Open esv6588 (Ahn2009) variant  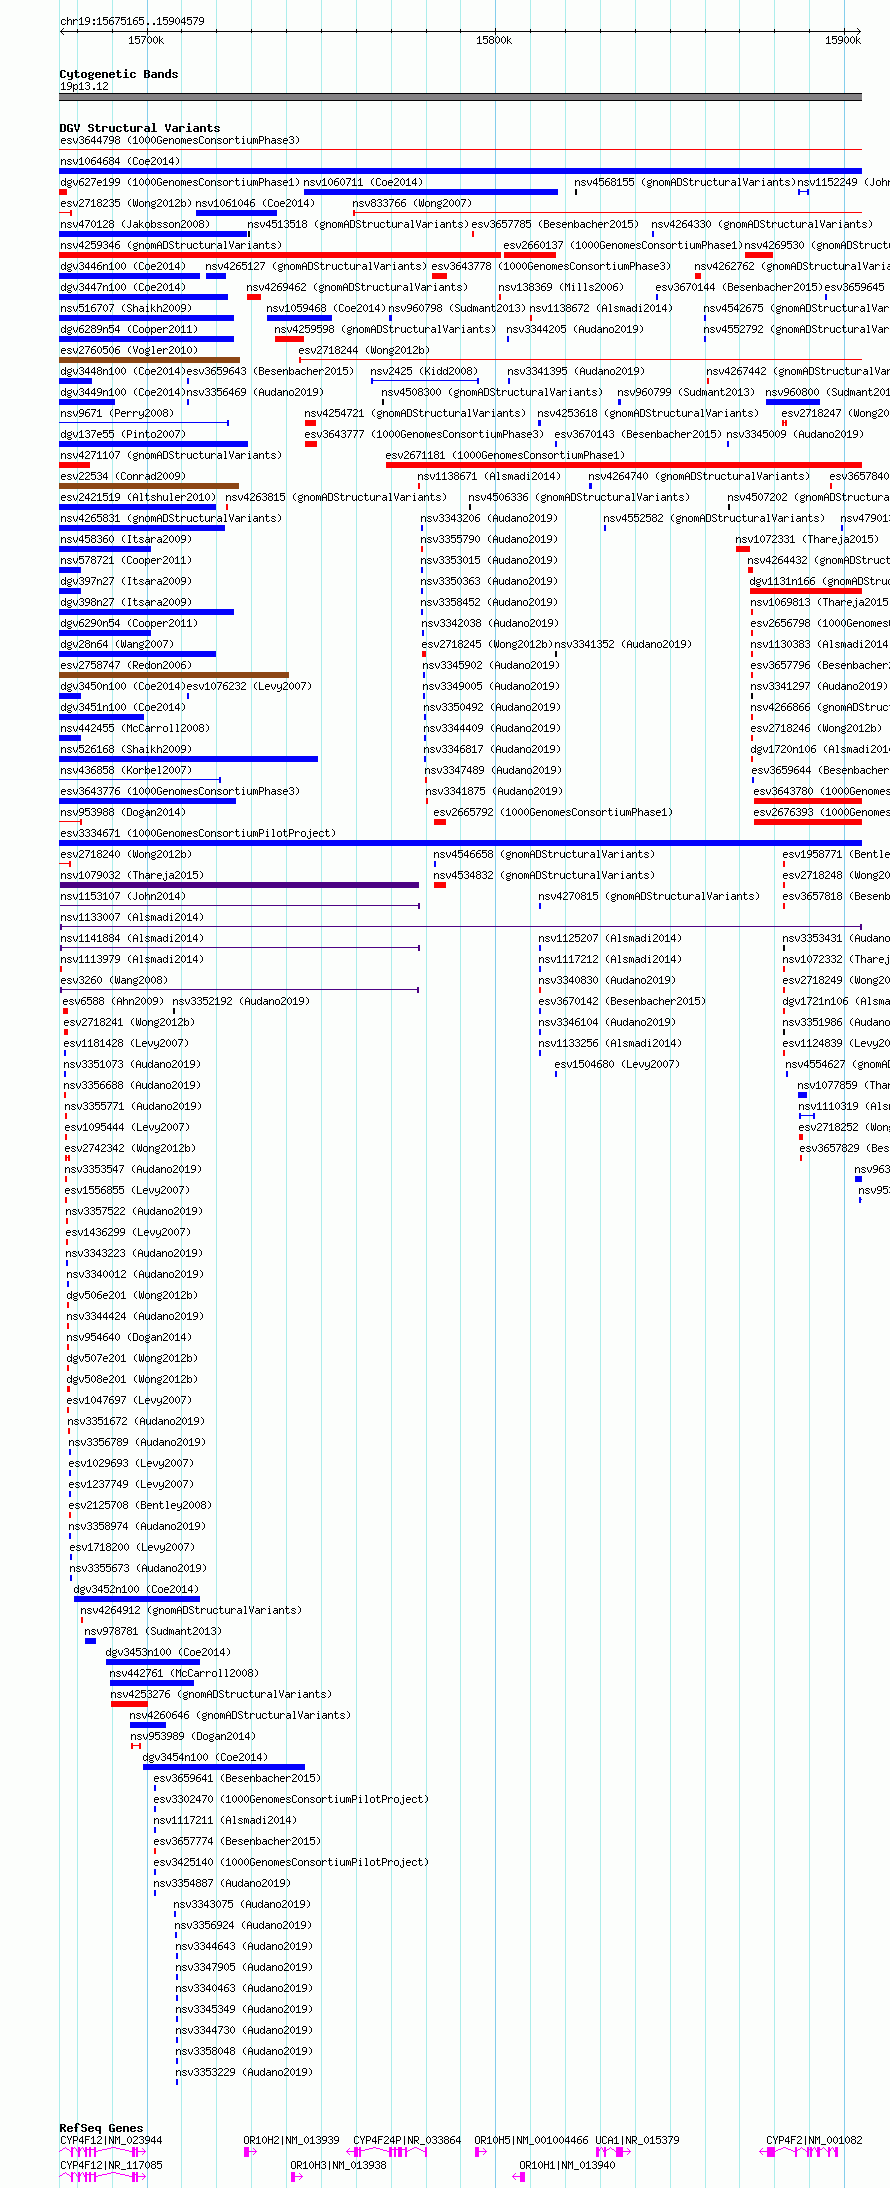click(x=113, y=1001)
